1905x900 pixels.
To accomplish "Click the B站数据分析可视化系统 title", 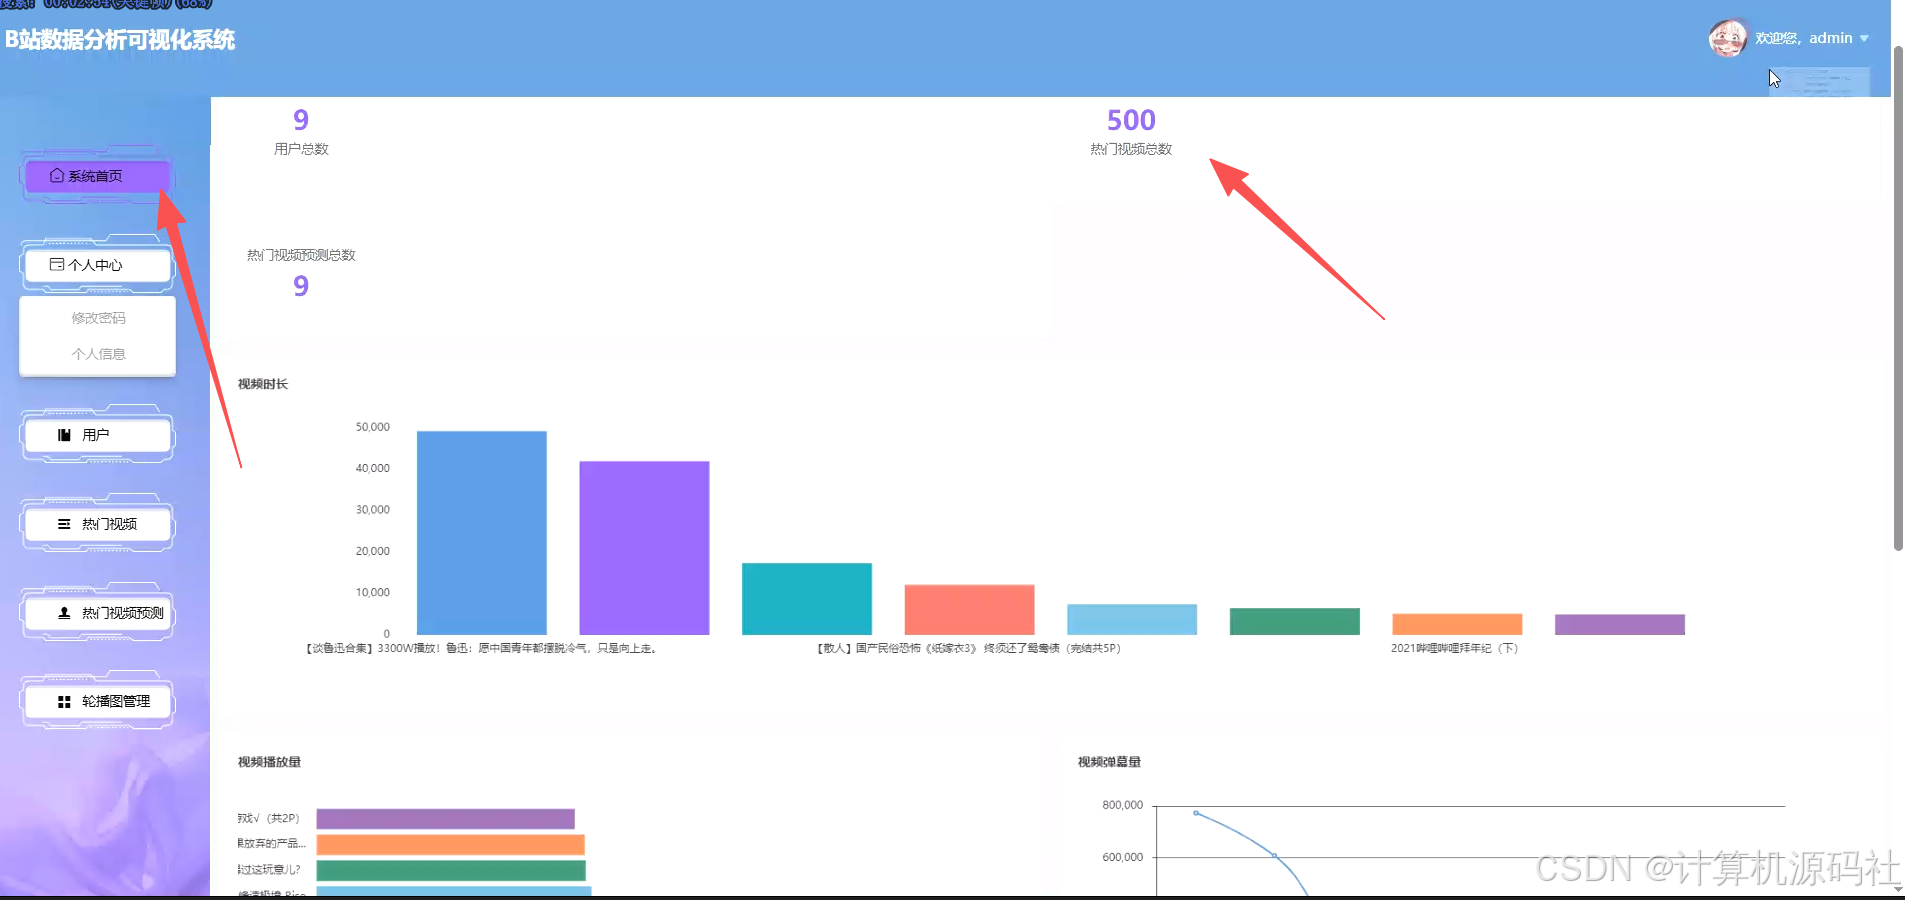I will (120, 40).
